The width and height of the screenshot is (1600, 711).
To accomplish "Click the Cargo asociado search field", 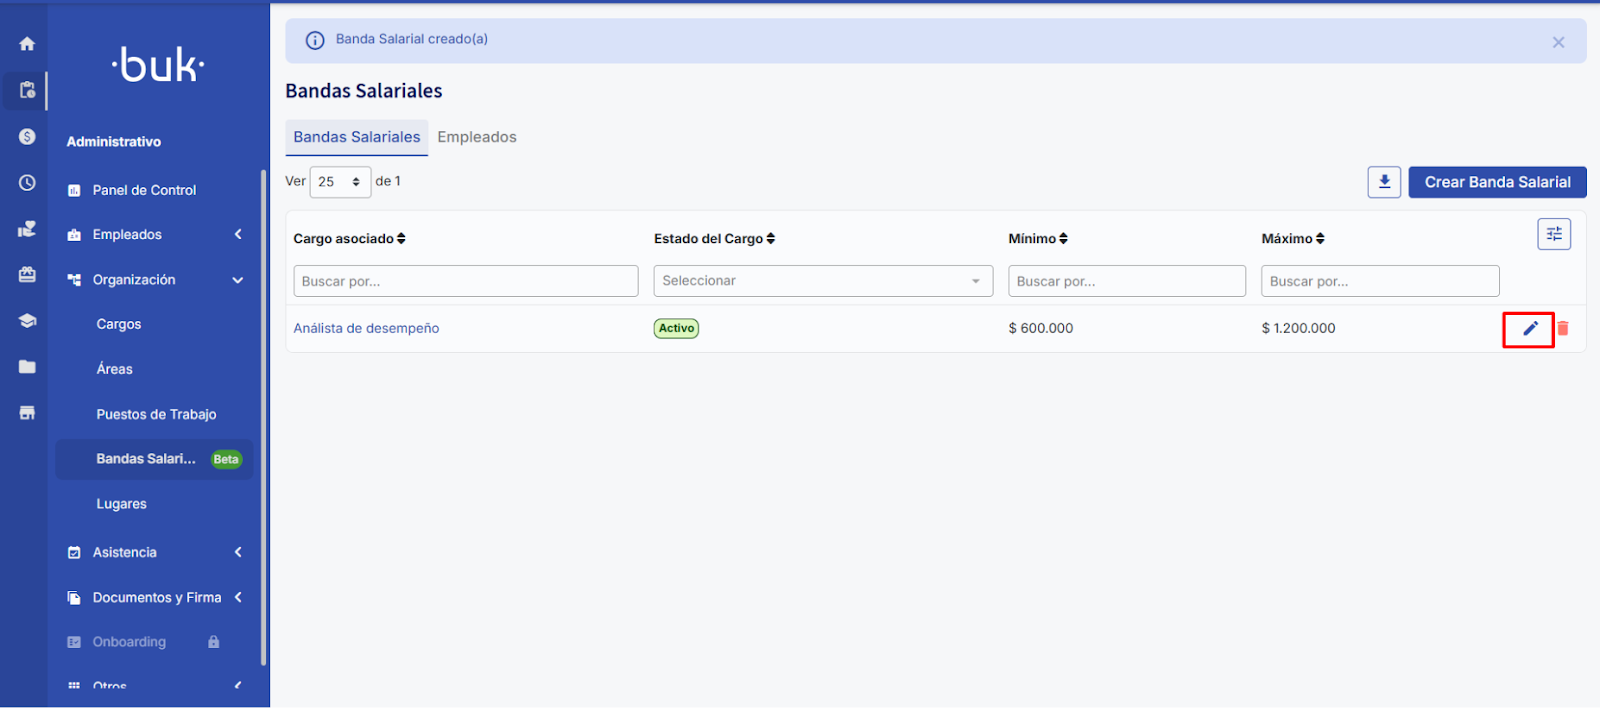I will [465, 281].
